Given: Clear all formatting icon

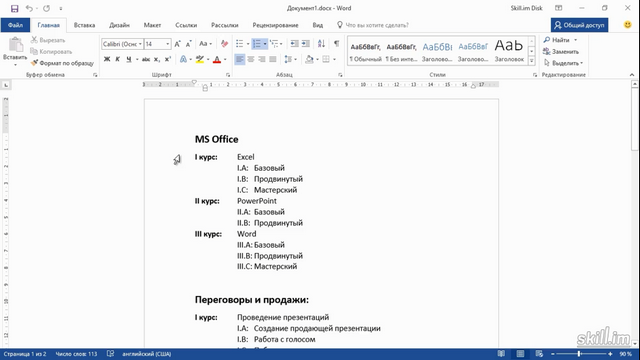Looking at the screenshot, I should [x=224, y=44].
